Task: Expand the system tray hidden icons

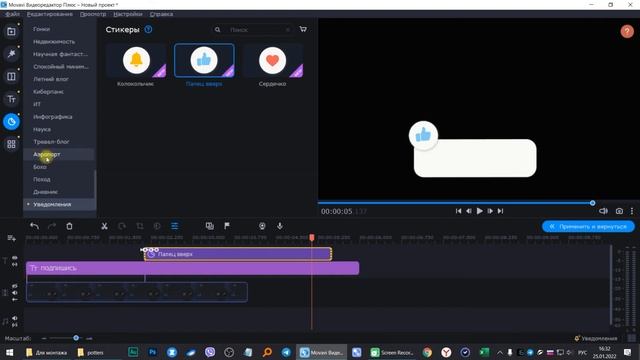Action: [500, 352]
